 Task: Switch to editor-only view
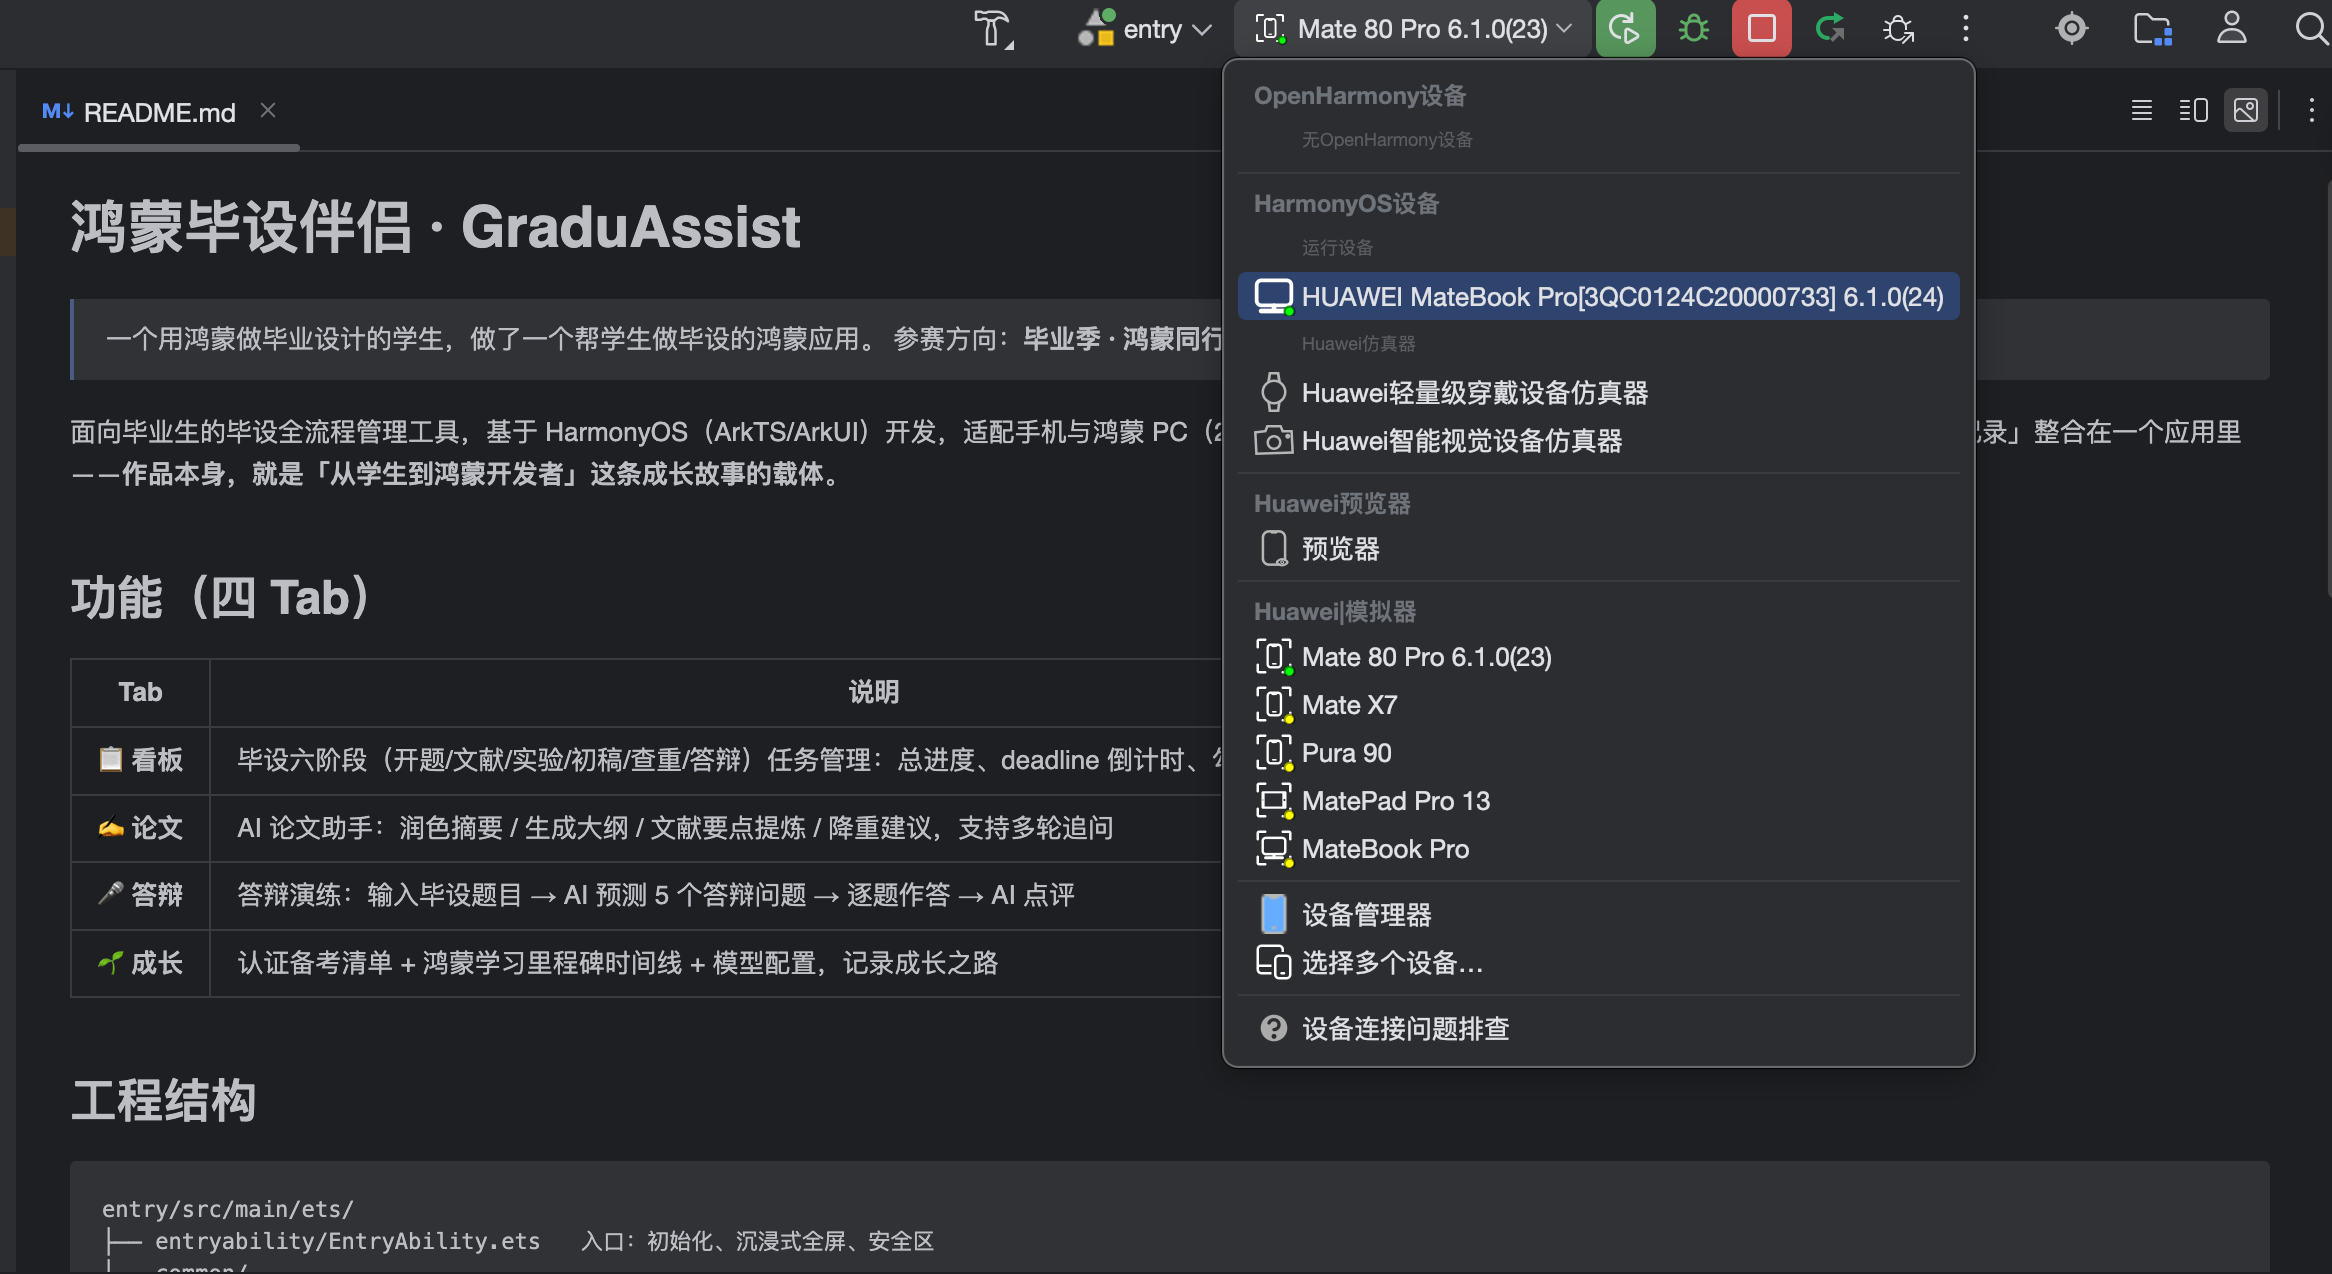pos(2141,110)
